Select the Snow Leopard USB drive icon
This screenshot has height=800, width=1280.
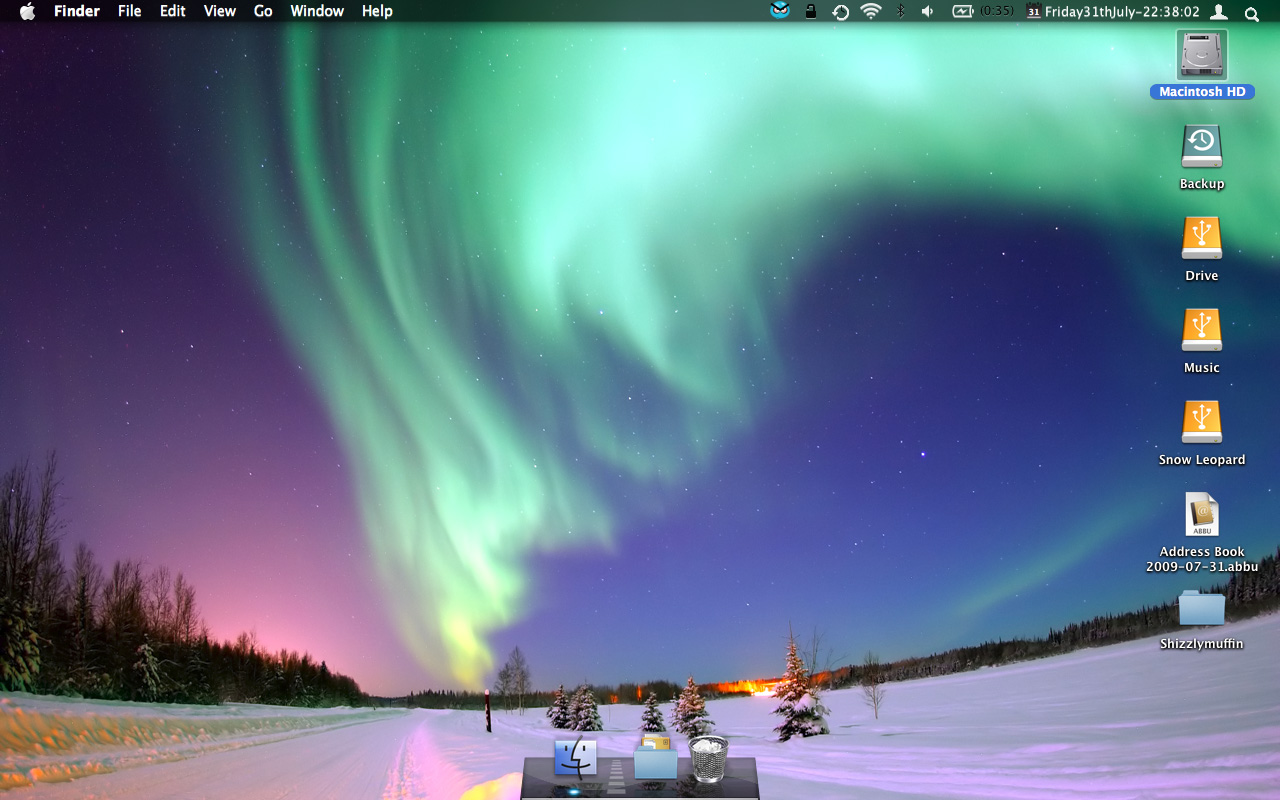pyautogui.click(x=1202, y=422)
